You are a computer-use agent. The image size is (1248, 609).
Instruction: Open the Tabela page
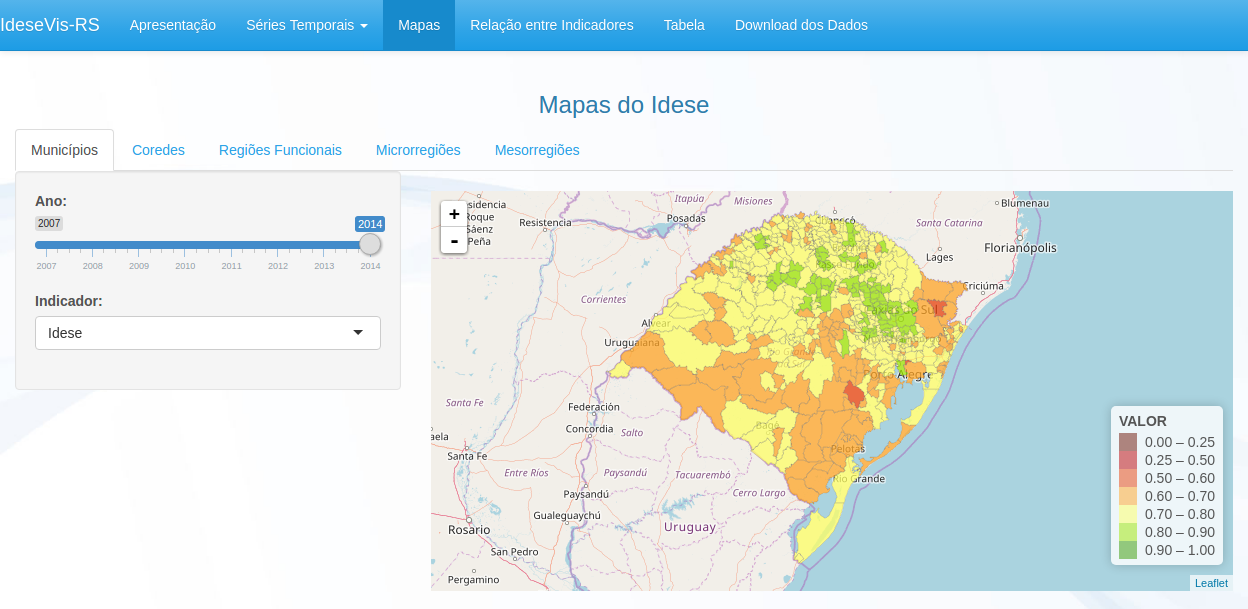click(683, 24)
